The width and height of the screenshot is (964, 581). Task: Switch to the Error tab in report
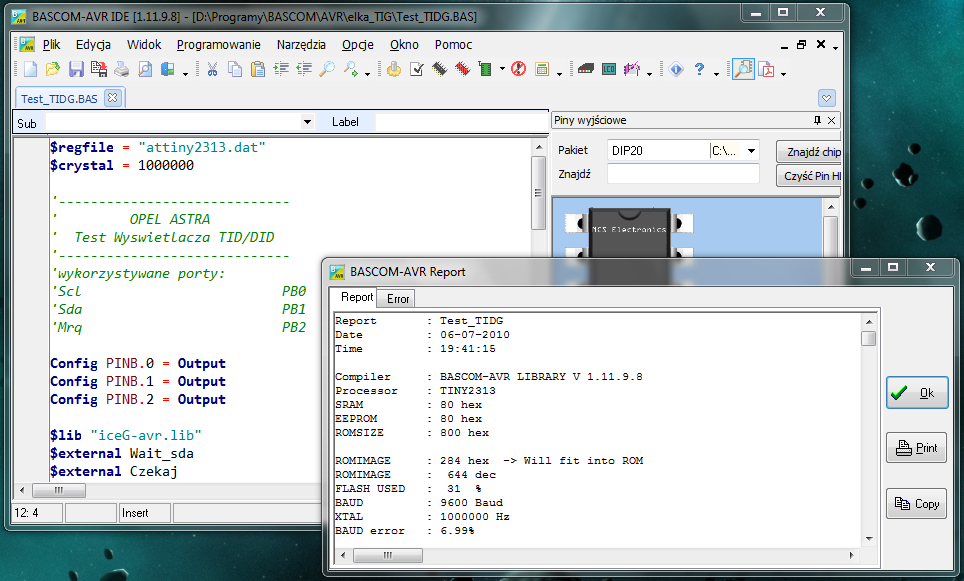pyautogui.click(x=398, y=298)
